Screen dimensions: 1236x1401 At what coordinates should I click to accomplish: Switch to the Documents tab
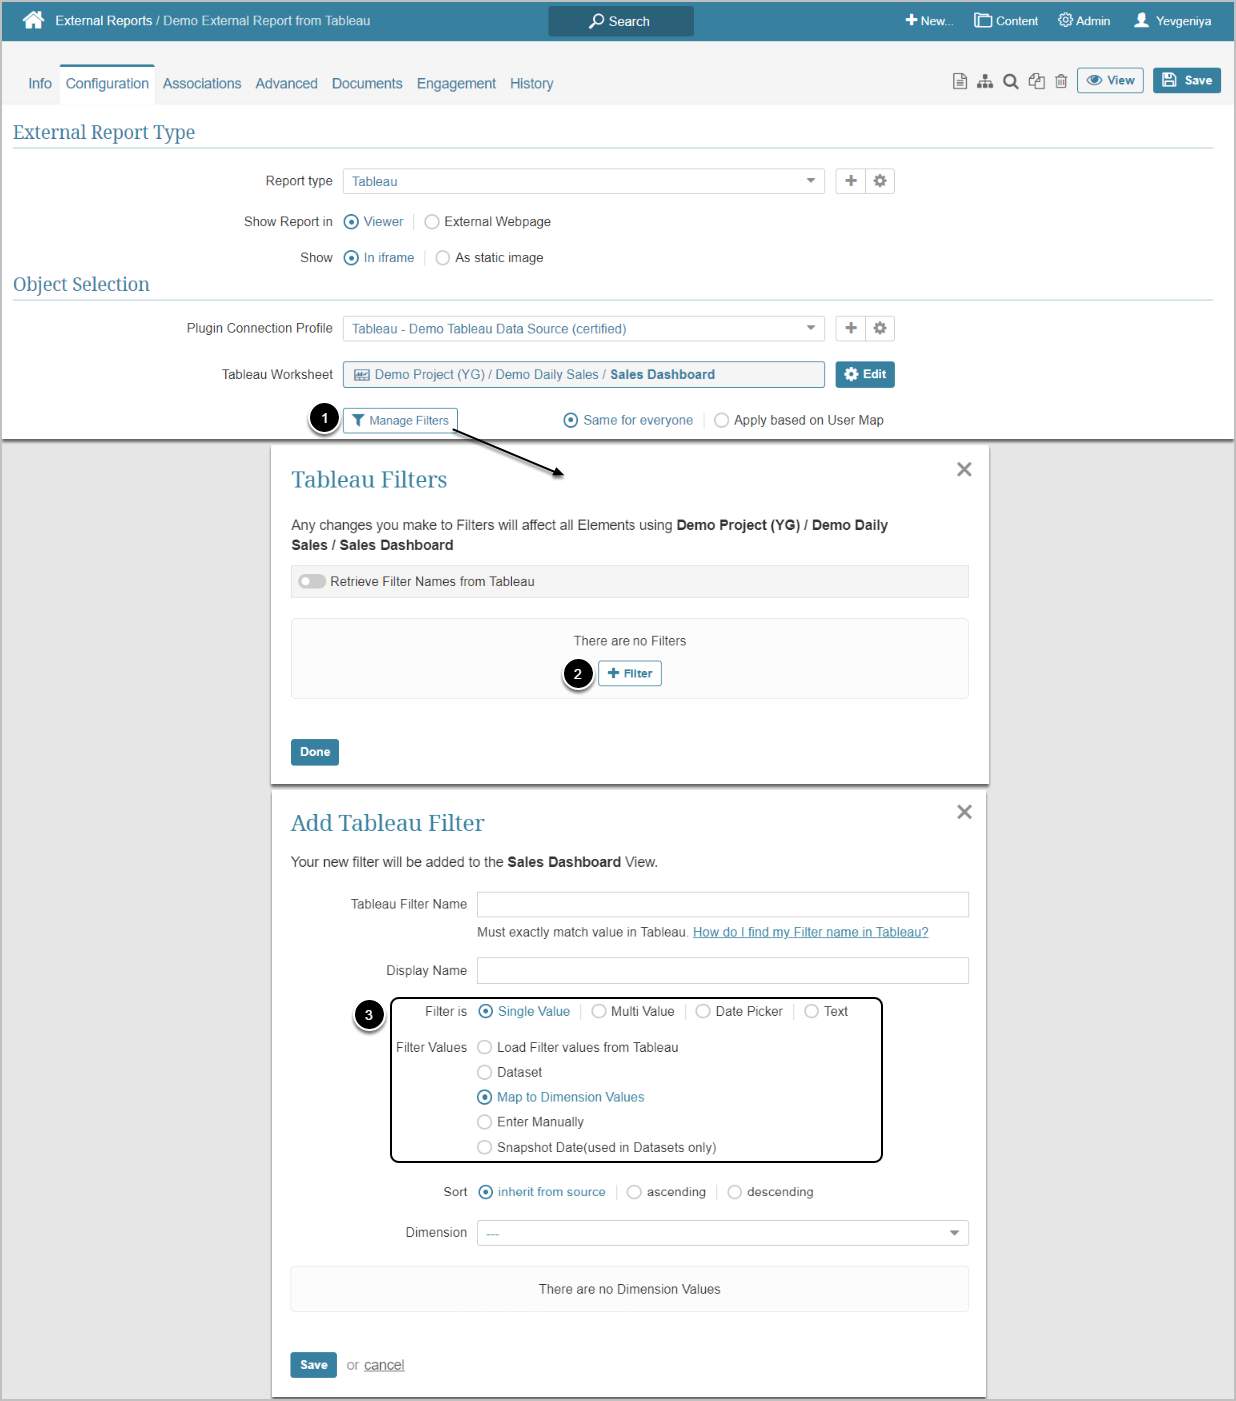coord(367,84)
